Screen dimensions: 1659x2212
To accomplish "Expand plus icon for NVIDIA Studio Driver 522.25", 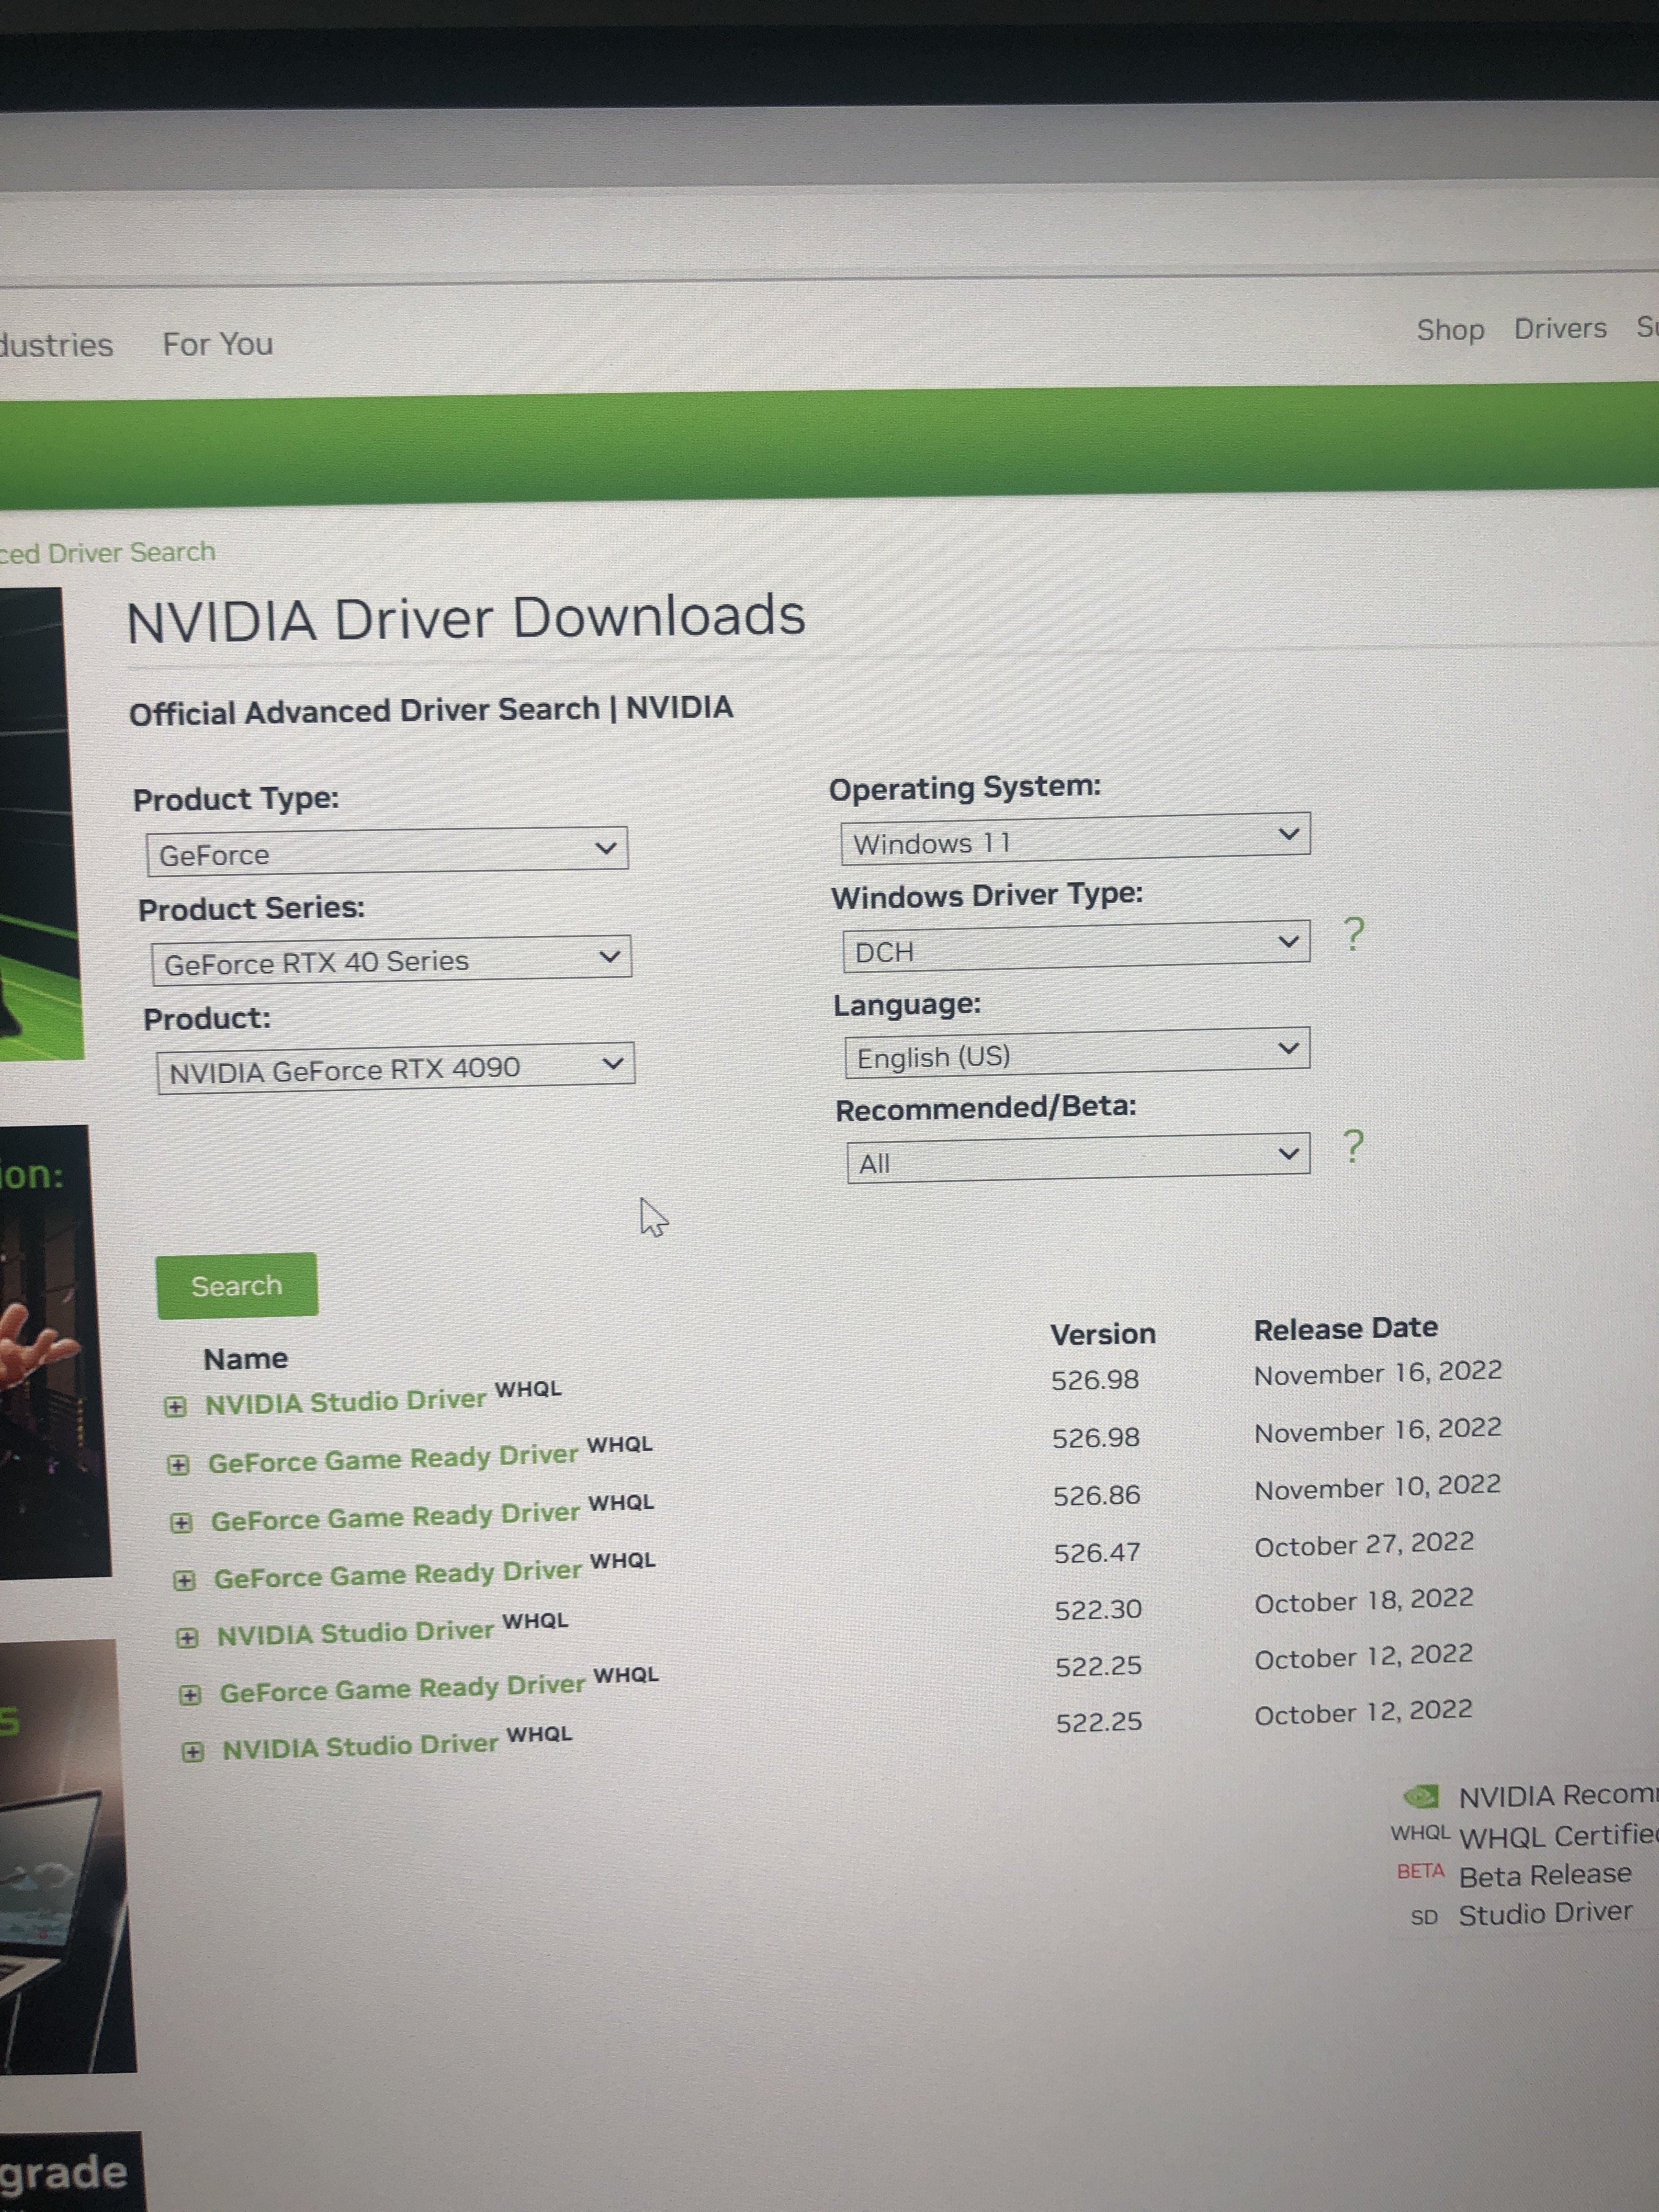I will click(x=193, y=1751).
